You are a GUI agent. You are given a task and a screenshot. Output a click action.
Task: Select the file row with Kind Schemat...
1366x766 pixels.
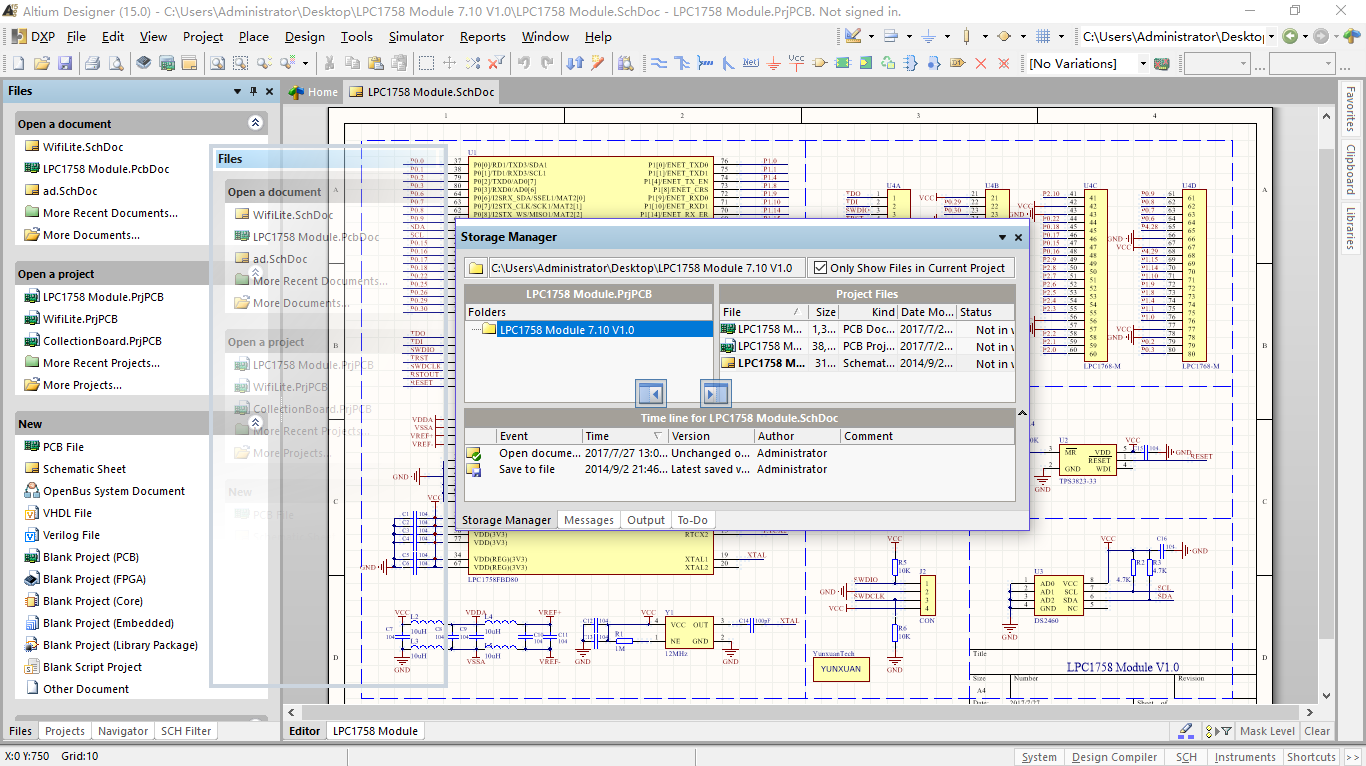866,363
